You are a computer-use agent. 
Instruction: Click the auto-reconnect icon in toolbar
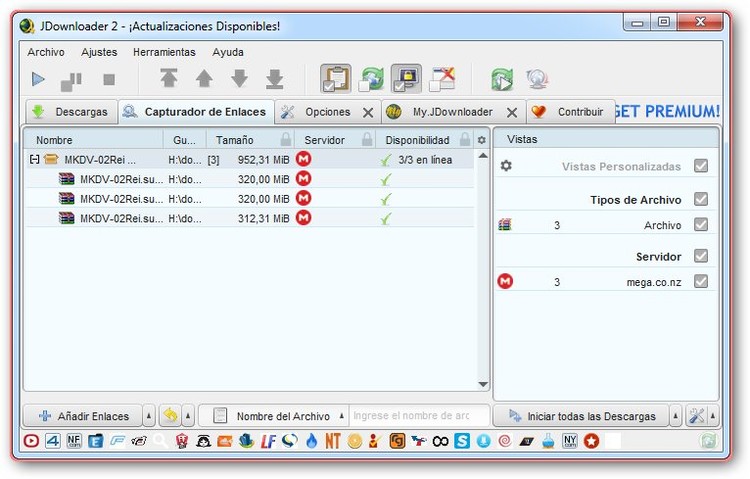372,79
